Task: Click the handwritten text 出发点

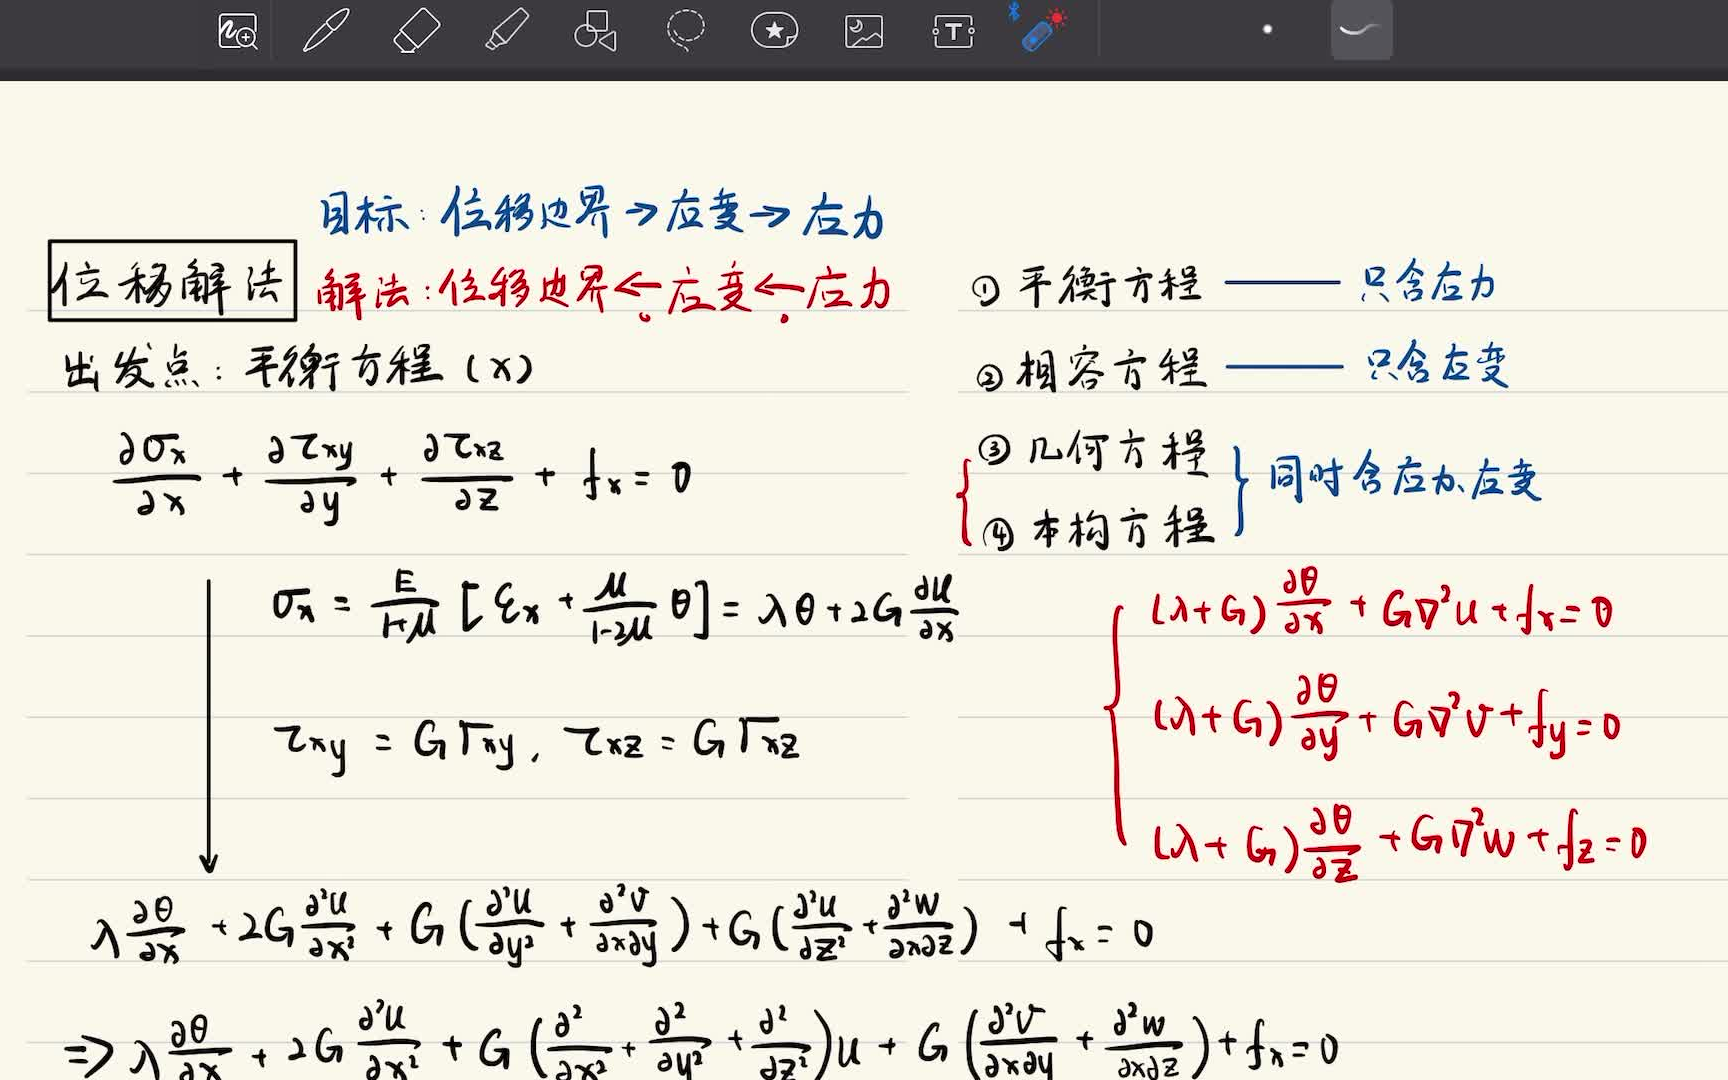Action: click(x=131, y=370)
